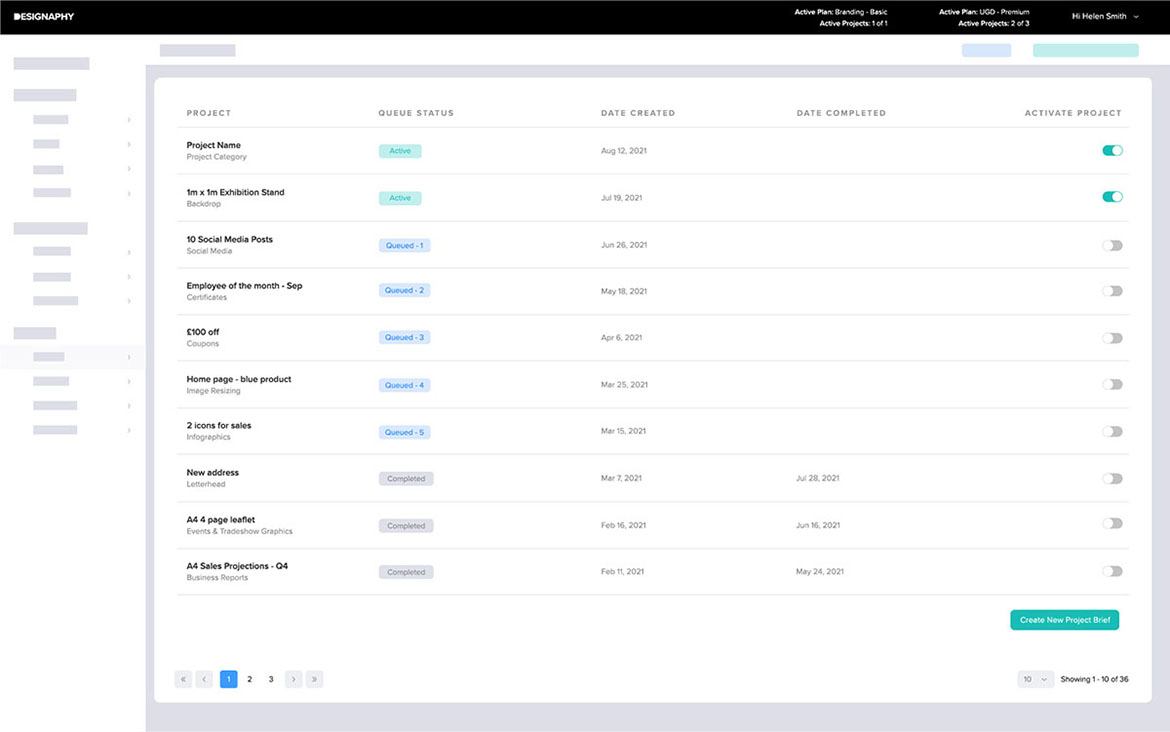Select page 2 in pagination

[x=250, y=679]
